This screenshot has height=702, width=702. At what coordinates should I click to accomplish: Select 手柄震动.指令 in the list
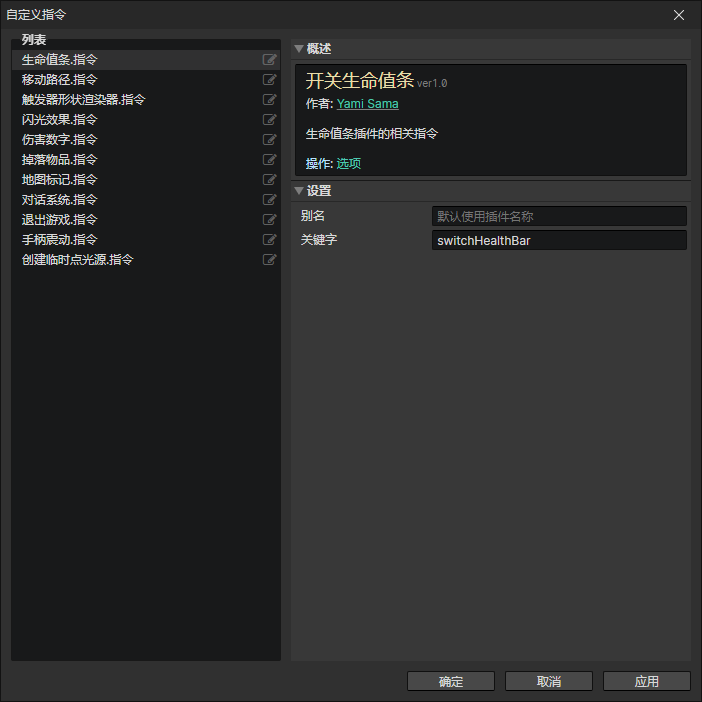146,240
